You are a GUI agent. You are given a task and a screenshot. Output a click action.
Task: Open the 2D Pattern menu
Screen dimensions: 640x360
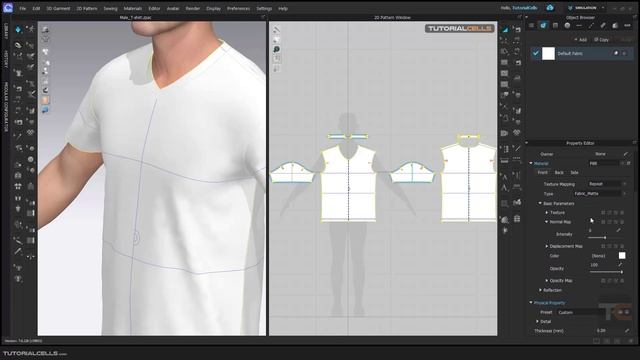pyautogui.click(x=87, y=8)
